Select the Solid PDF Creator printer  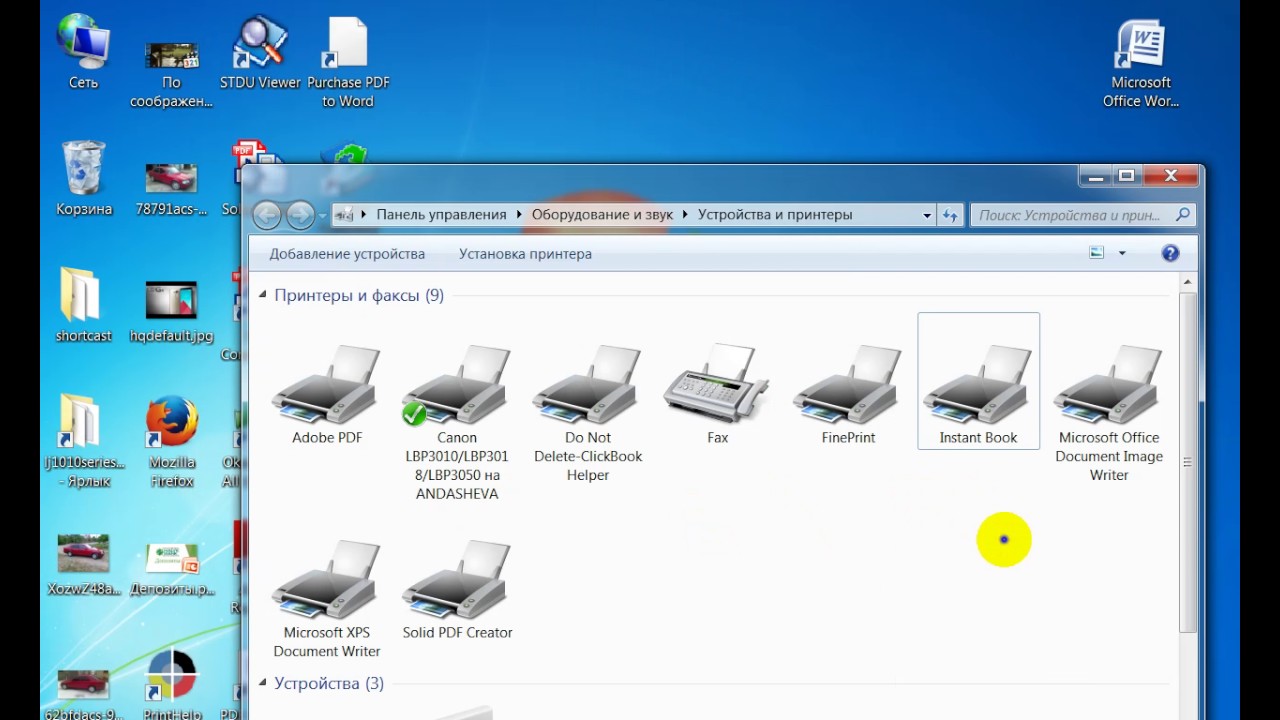click(x=457, y=589)
